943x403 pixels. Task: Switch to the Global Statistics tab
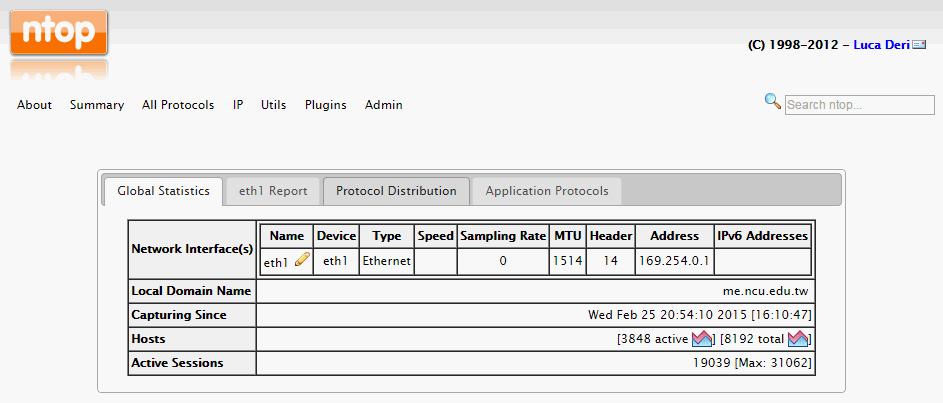[x=163, y=191]
